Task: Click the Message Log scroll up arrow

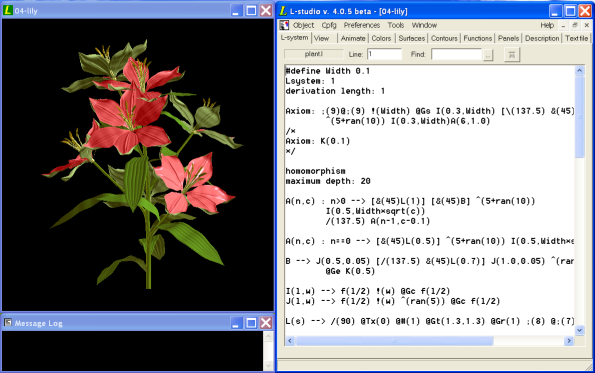Action: [268, 336]
